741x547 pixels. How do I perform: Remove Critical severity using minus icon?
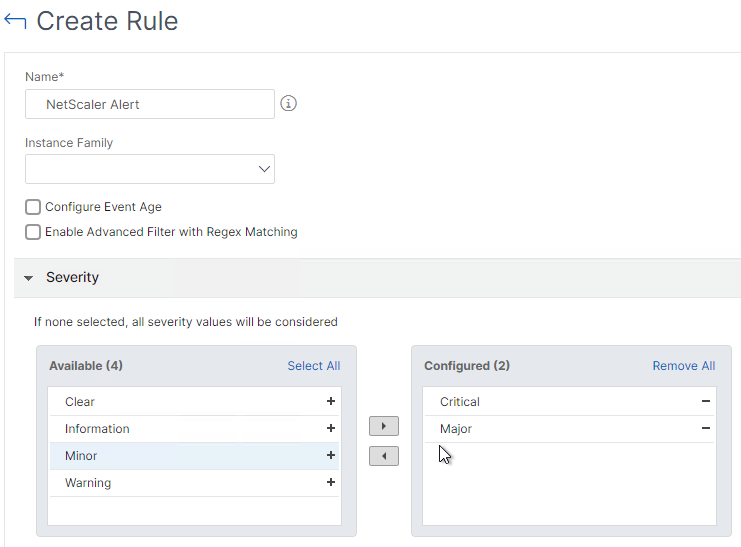[x=706, y=401]
